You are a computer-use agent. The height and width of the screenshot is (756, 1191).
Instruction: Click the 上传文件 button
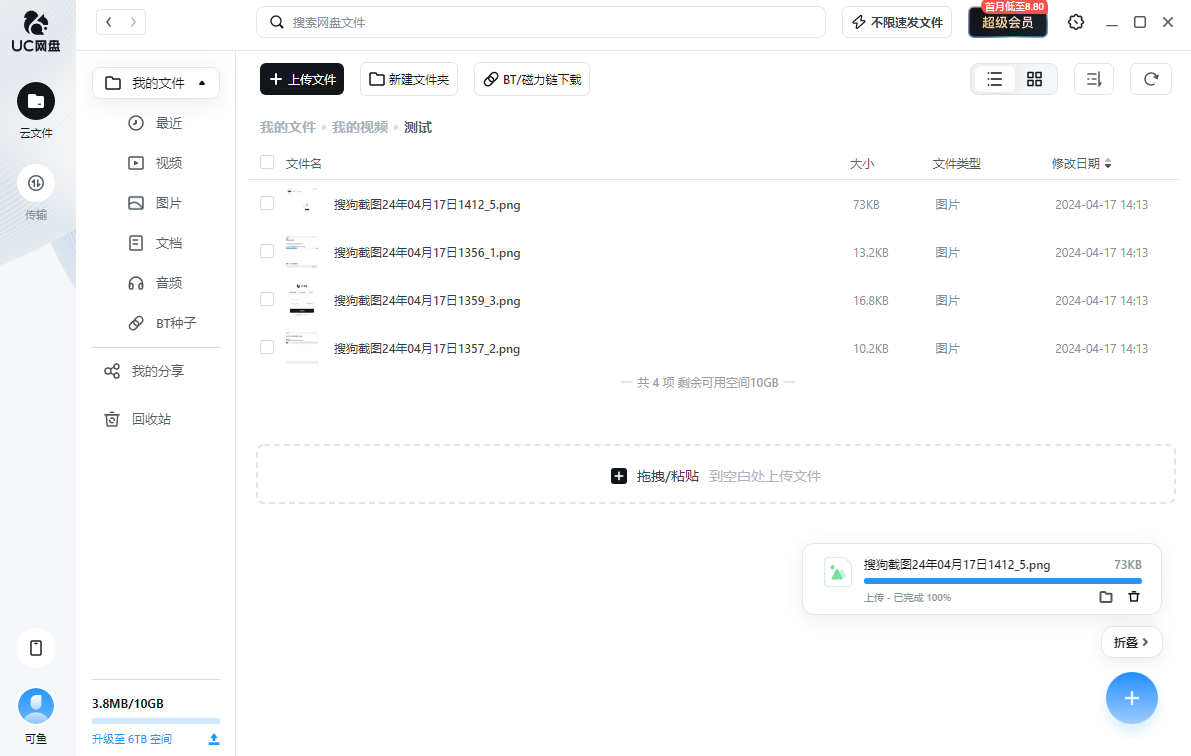click(x=302, y=79)
